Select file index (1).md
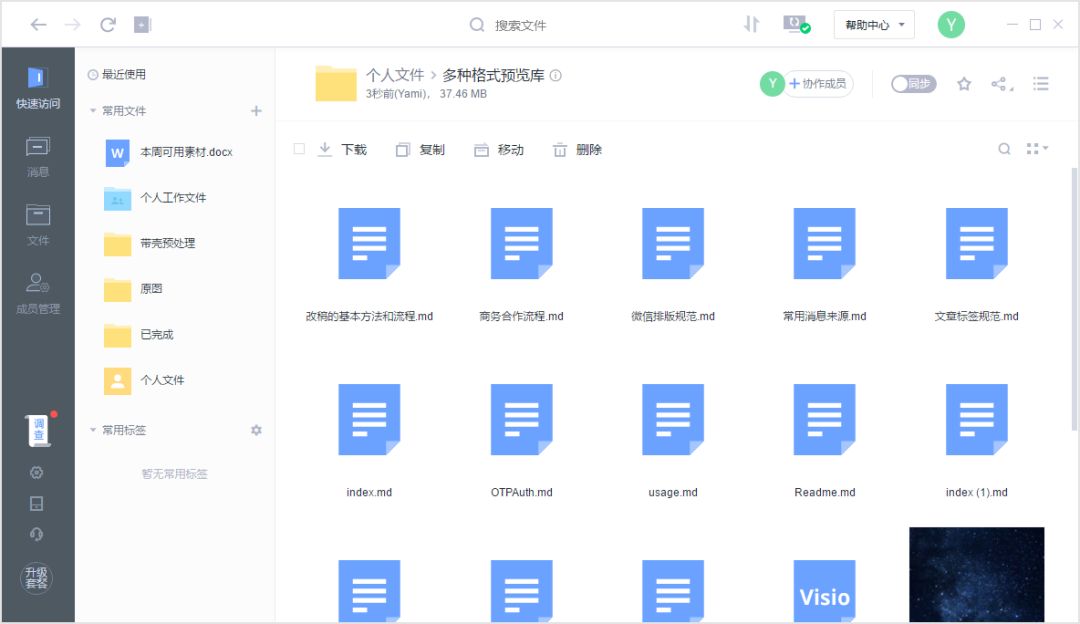1080x624 pixels. [977, 441]
